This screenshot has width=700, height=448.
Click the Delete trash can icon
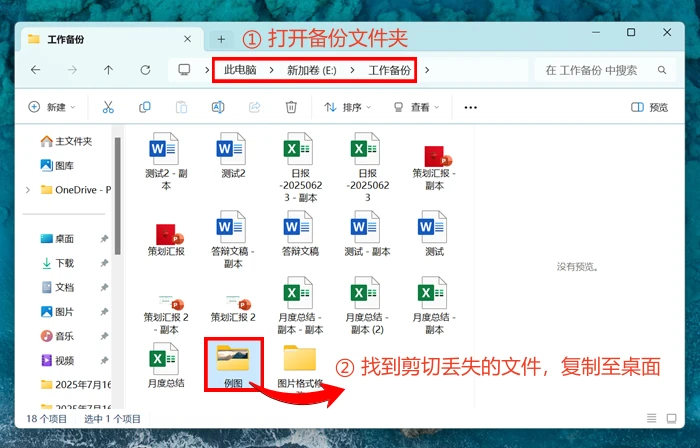point(291,107)
